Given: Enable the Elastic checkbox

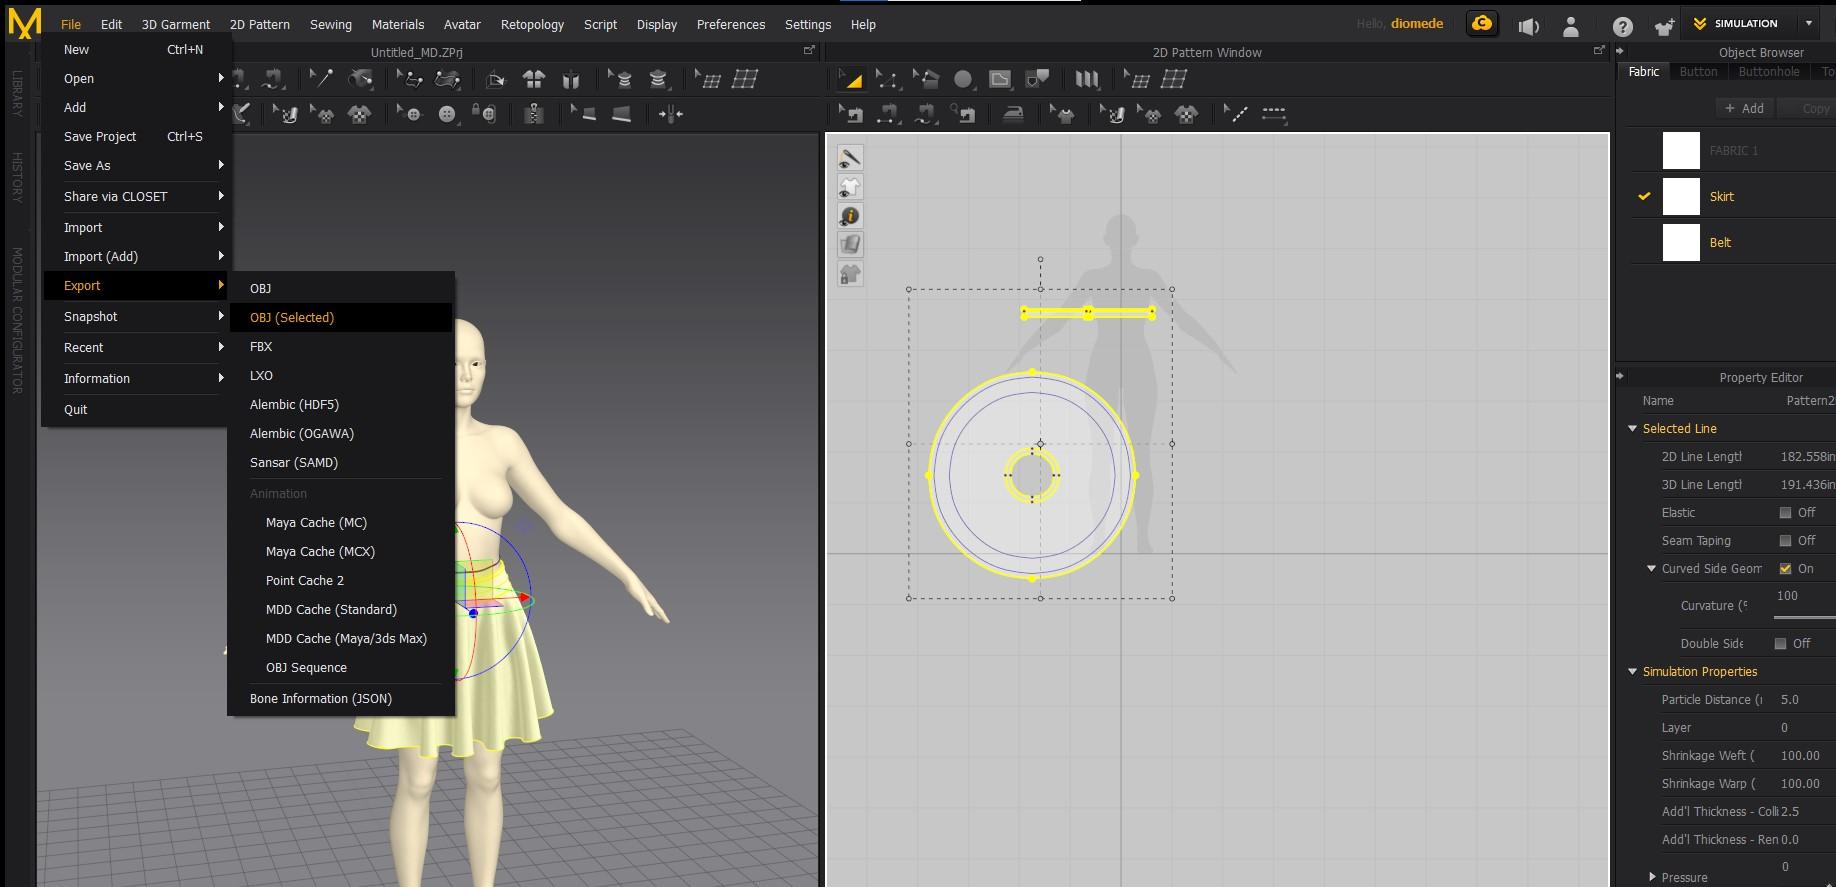Looking at the screenshot, I should [1785, 513].
